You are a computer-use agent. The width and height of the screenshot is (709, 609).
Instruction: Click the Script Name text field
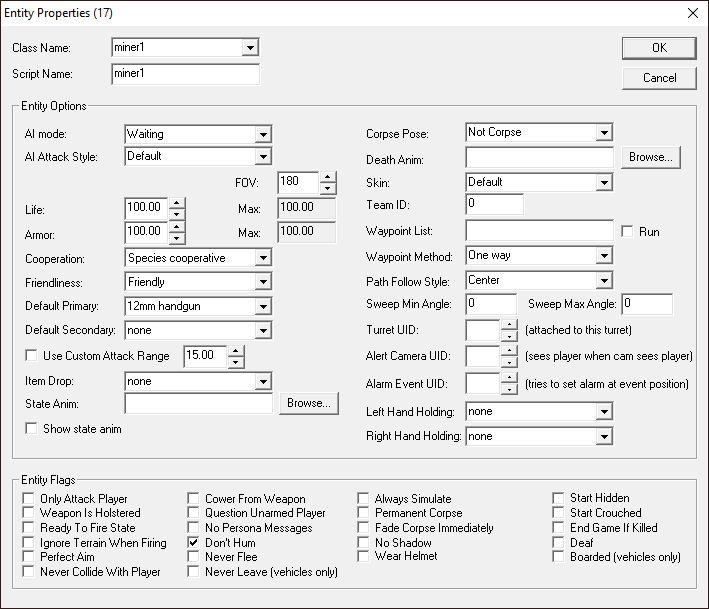186,75
